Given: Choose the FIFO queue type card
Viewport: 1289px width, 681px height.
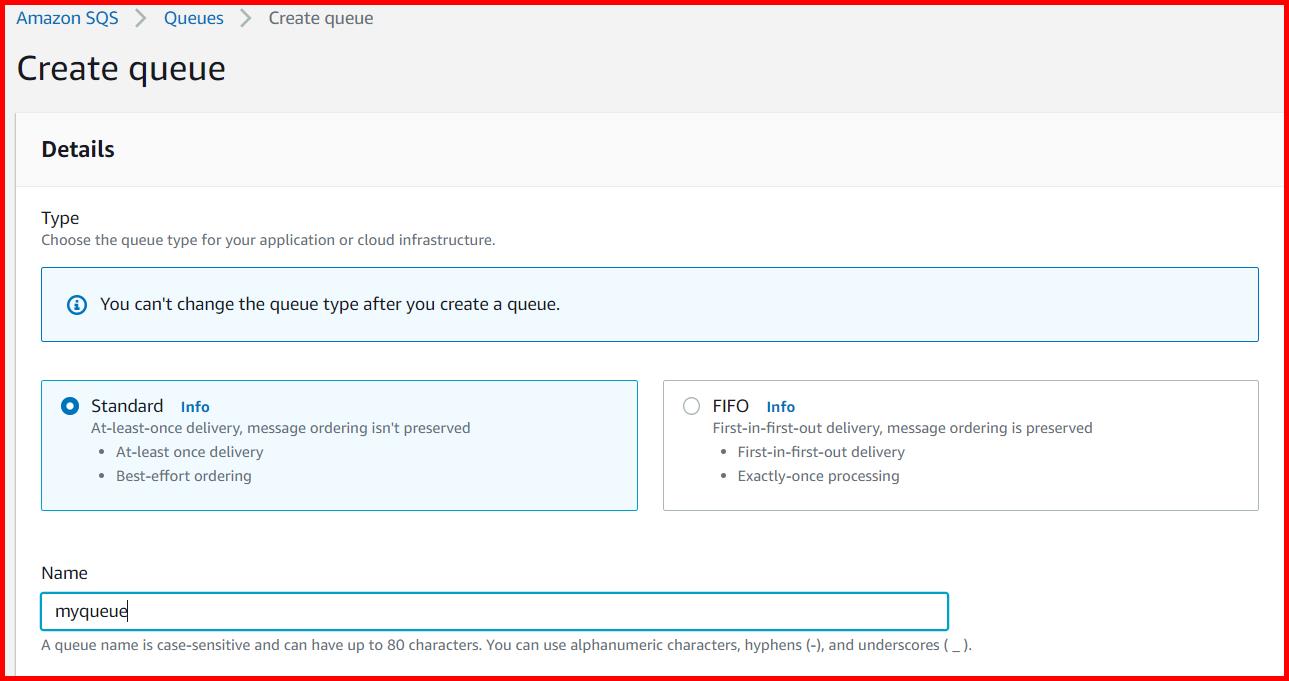Looking at the screenshot, I should pyautogui.click(x=960, y=445).
